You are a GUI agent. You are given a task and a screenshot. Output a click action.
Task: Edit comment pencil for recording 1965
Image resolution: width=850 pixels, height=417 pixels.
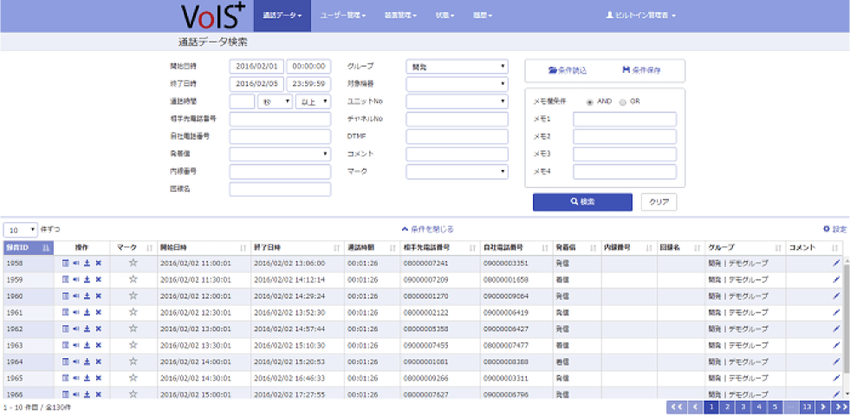pos(836,377)
